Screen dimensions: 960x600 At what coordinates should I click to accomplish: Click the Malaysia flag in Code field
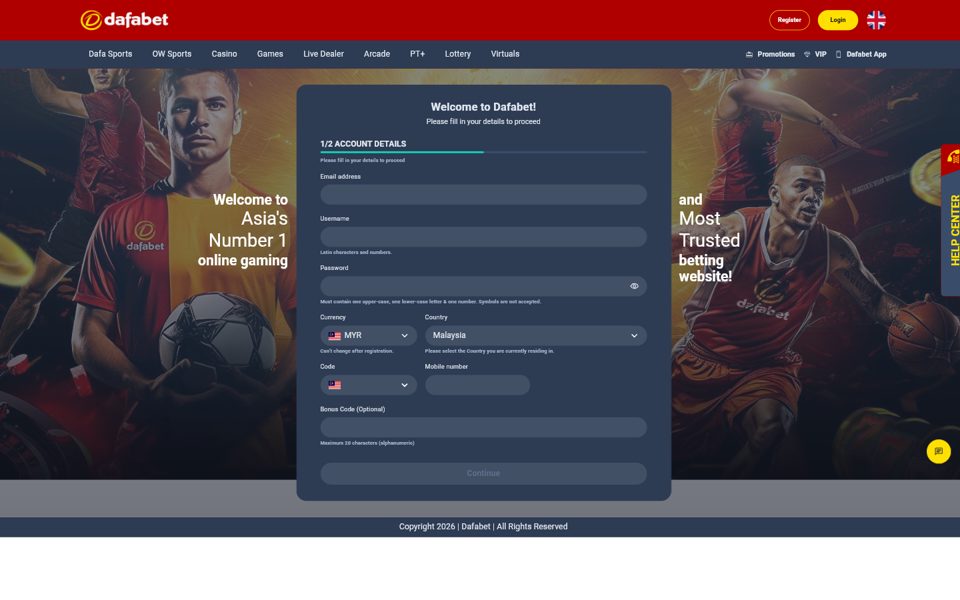coord(334,385)
